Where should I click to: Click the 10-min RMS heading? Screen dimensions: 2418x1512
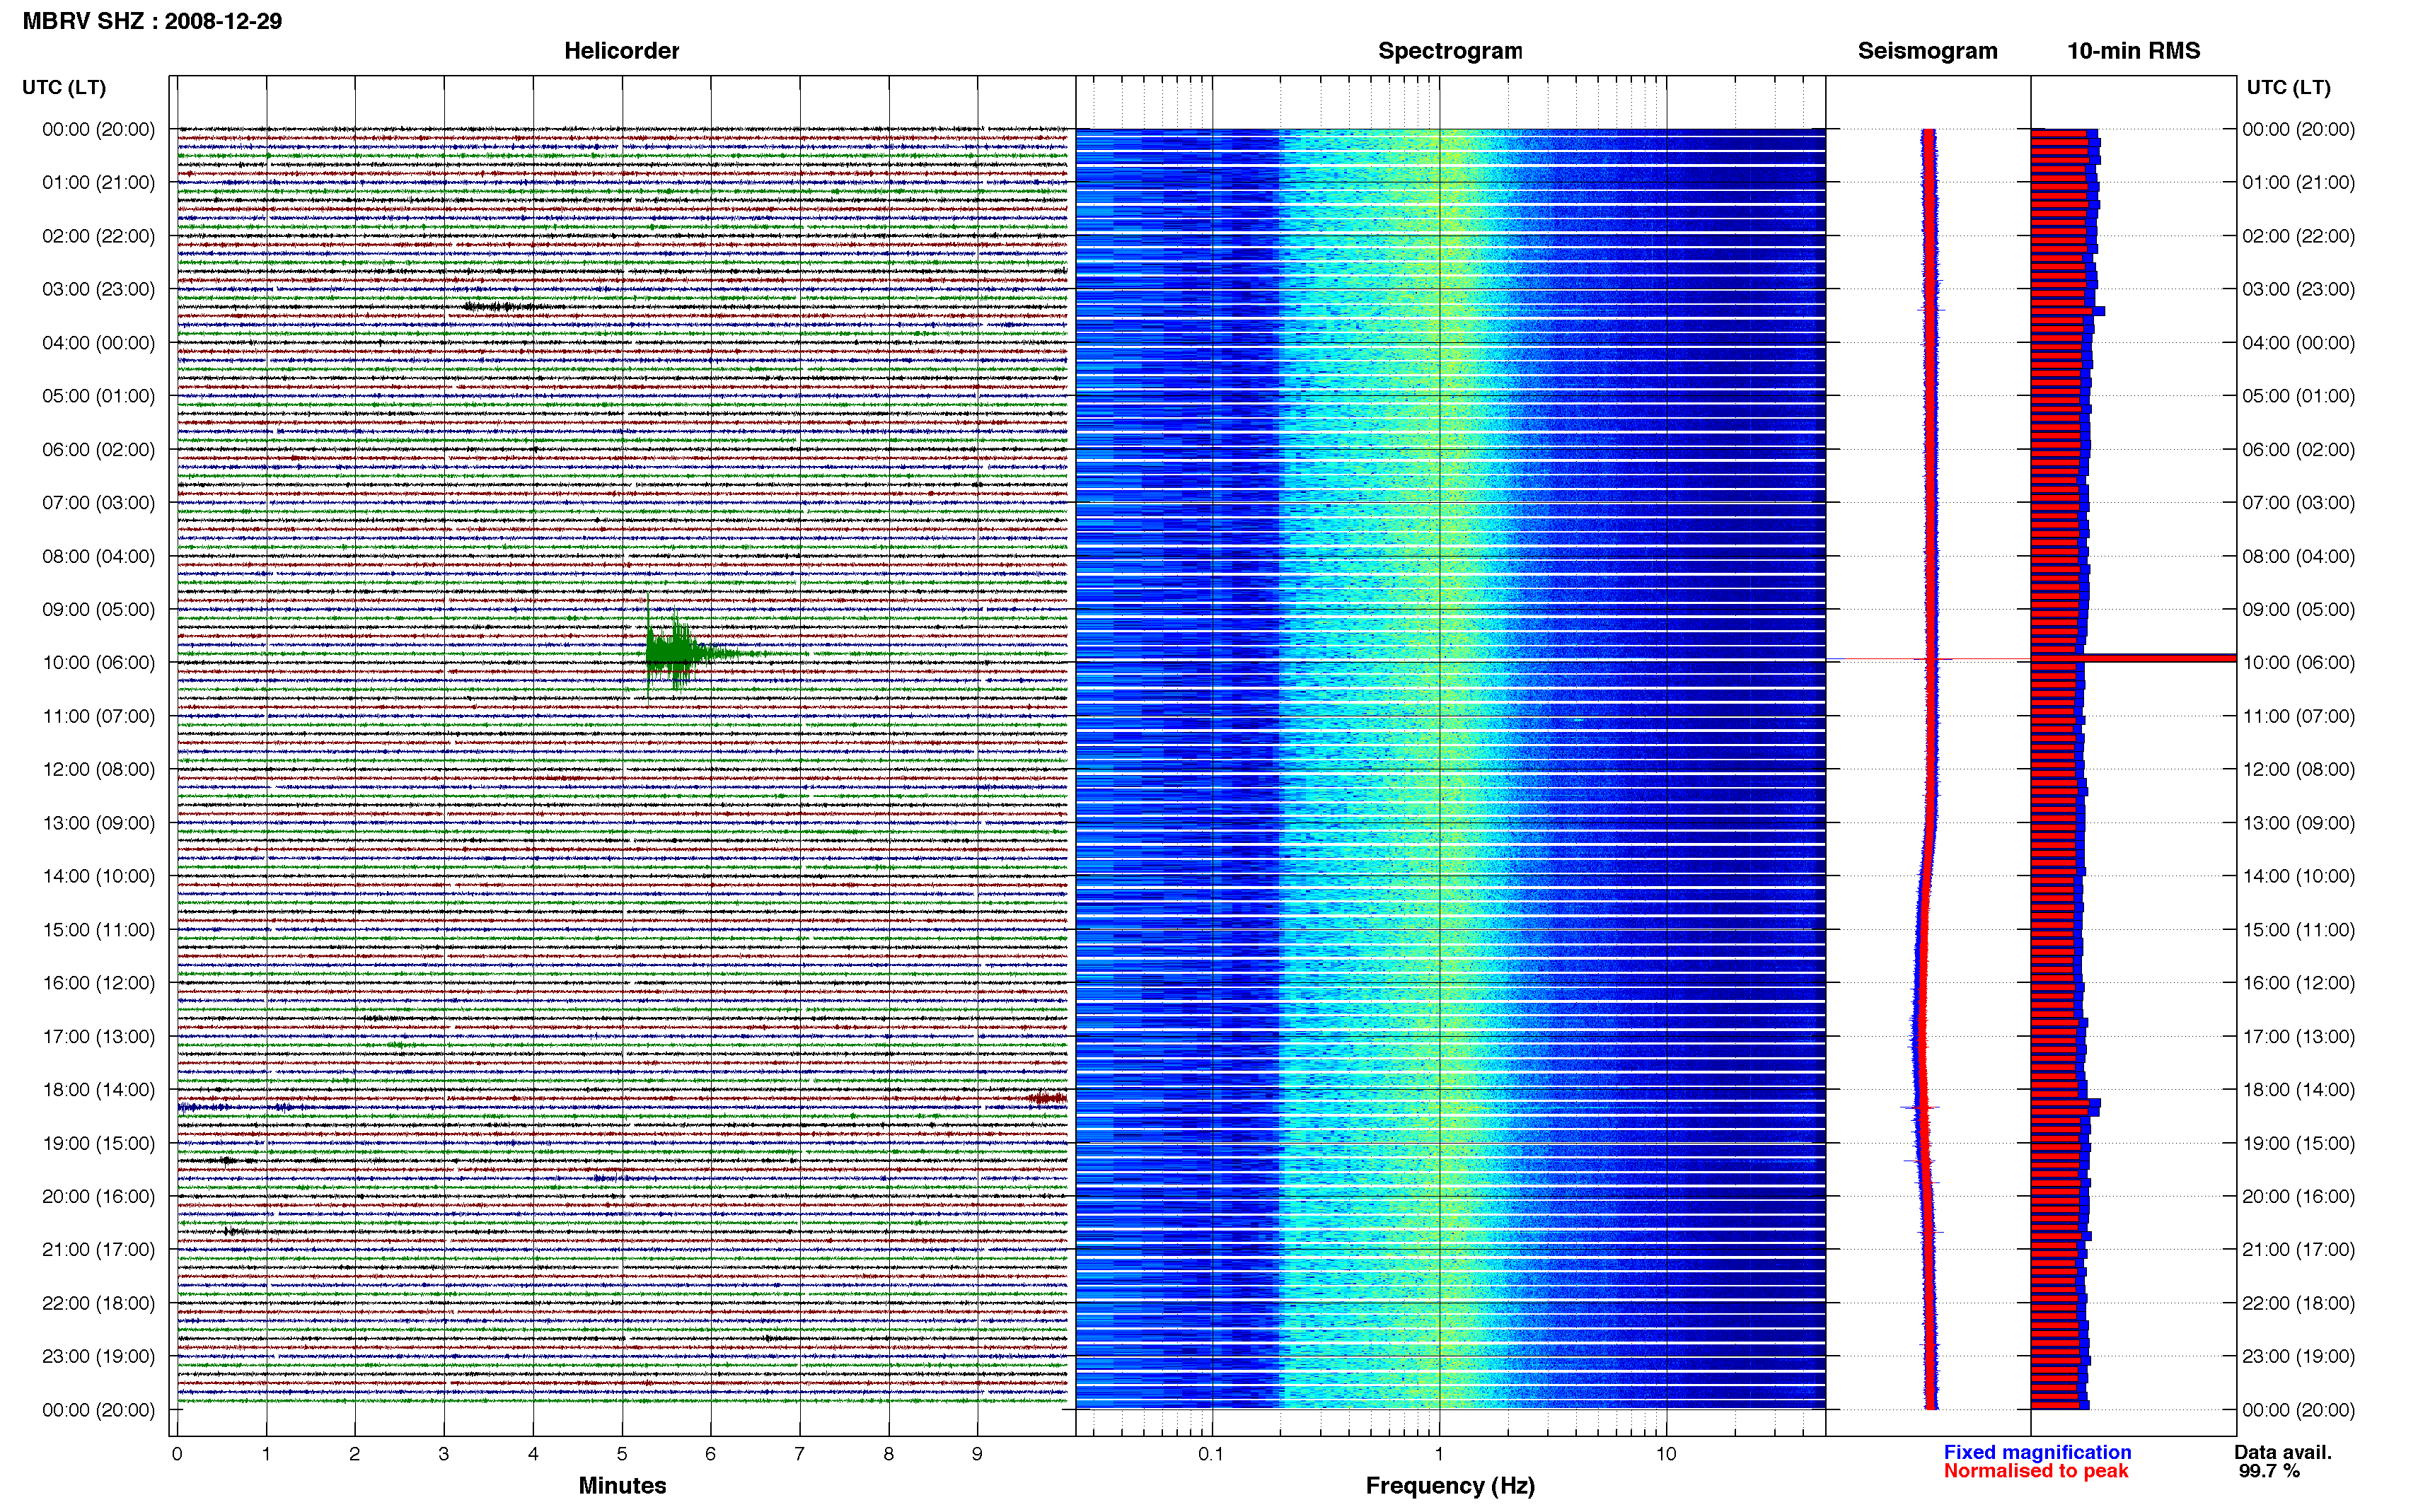(2133, 51)
